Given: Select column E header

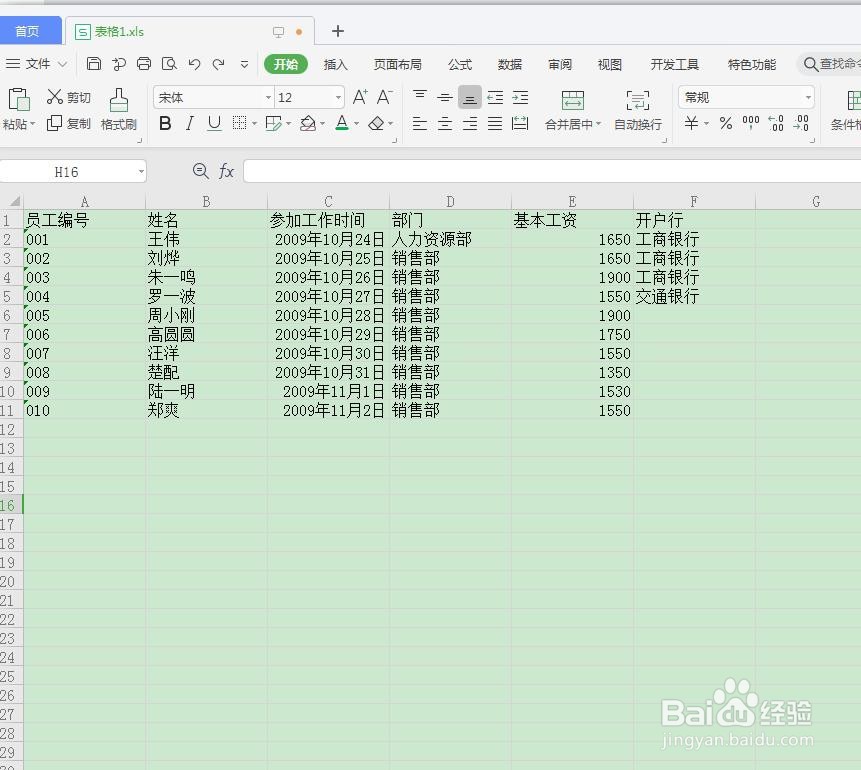Looking at the screenshot, I should 572,202.
